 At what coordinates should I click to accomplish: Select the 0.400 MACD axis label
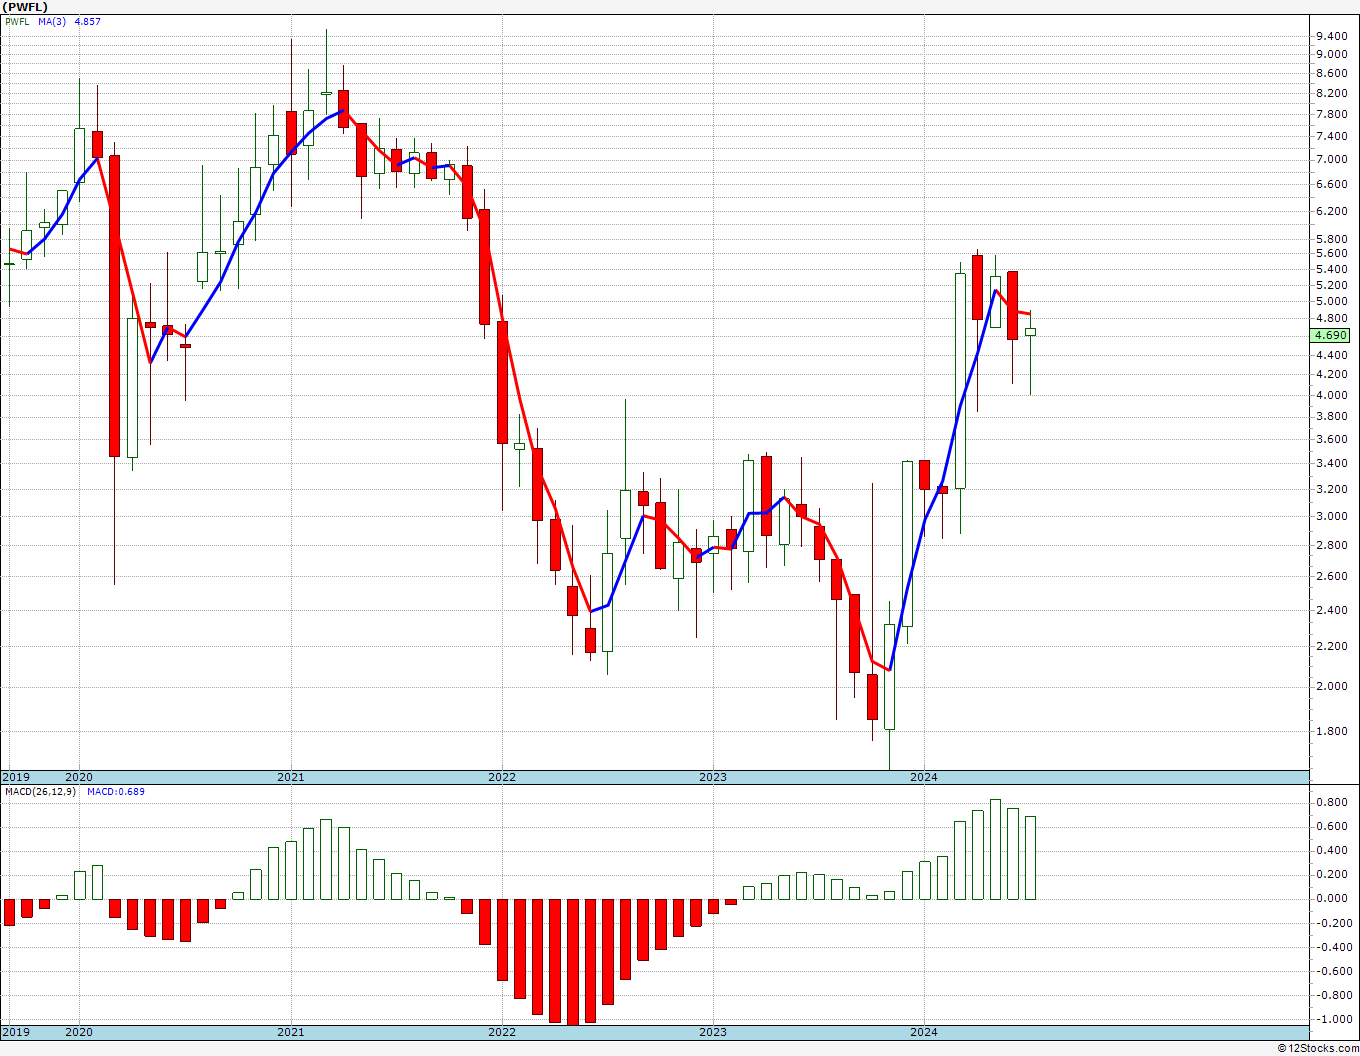pos(1333,851)
